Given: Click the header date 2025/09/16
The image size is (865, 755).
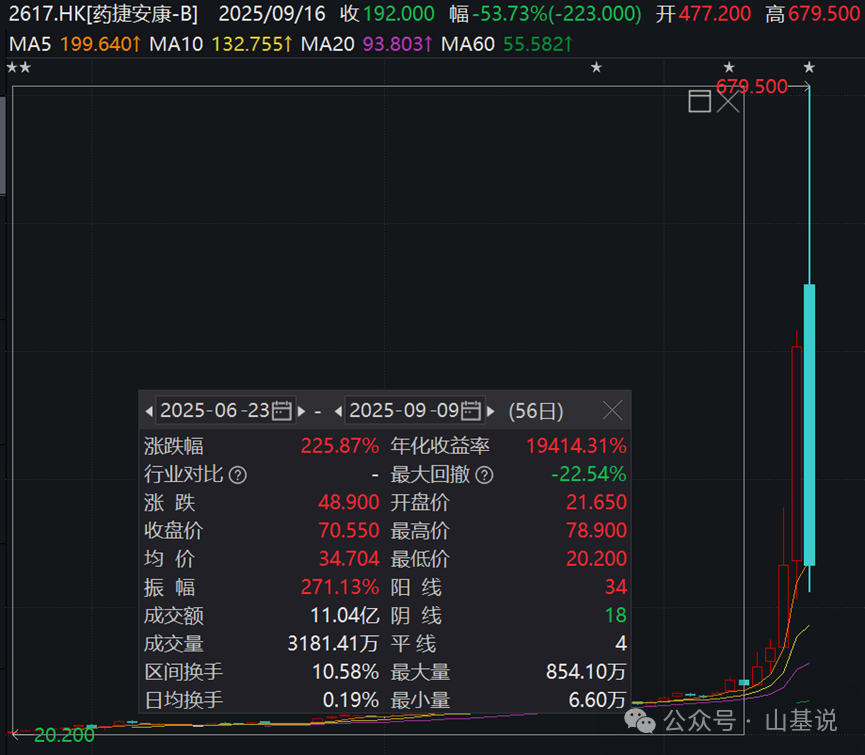Looking at the screenshot, I should click(272, 14).
